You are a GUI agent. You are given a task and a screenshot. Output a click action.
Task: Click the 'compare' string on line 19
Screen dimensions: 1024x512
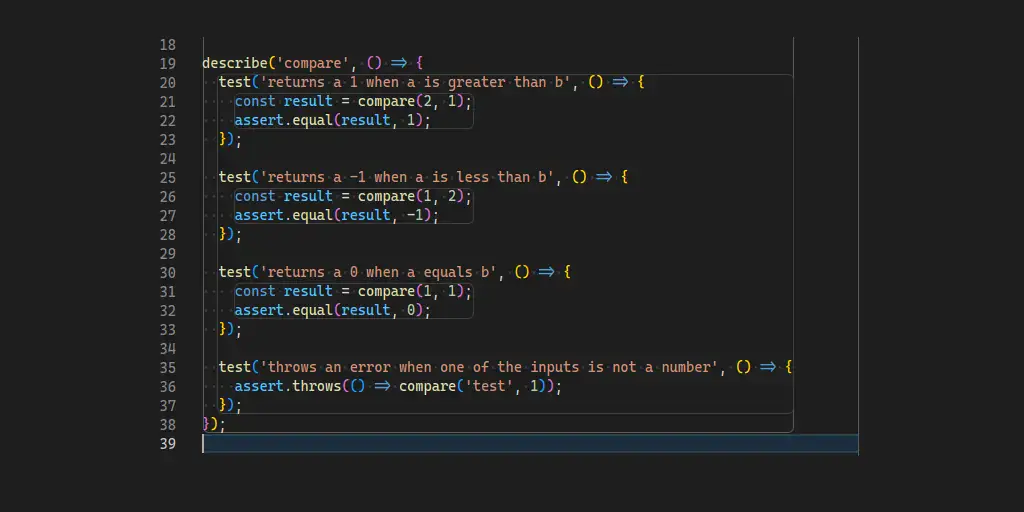[x=313, y=64]
